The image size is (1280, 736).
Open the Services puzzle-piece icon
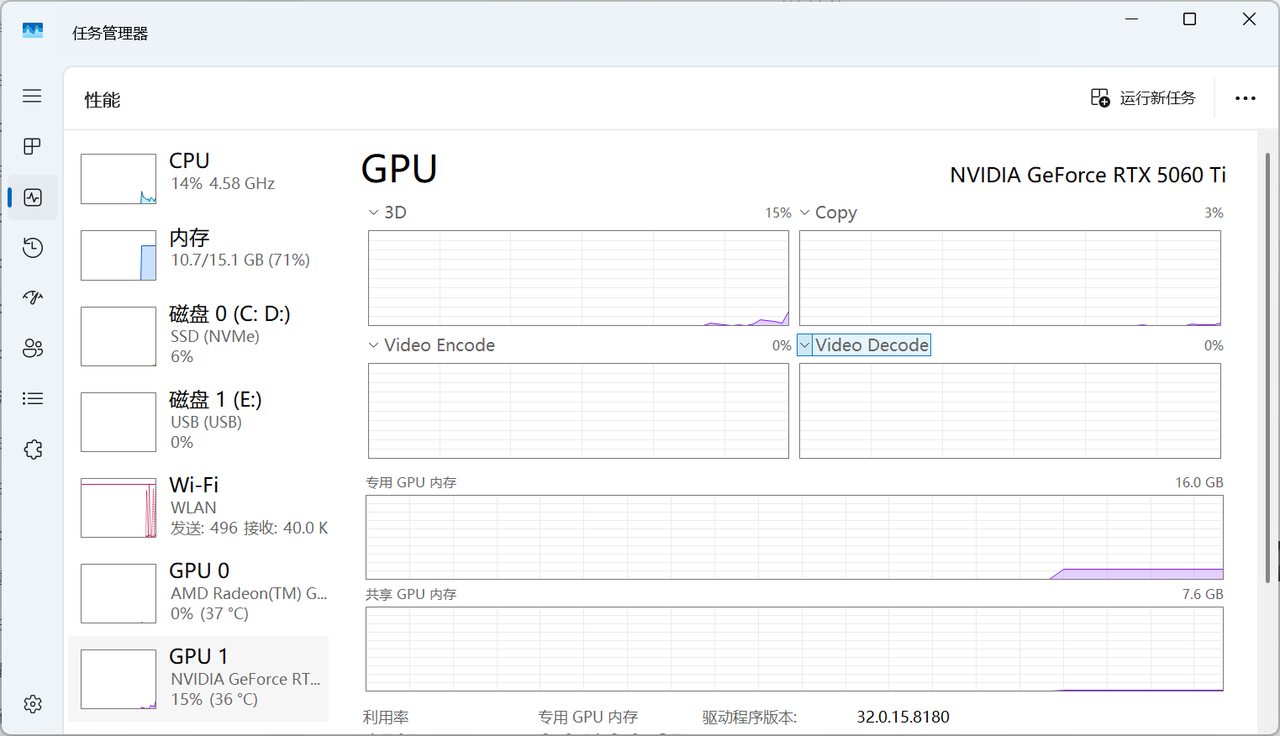pyautogui.click(x=32, y=449)
